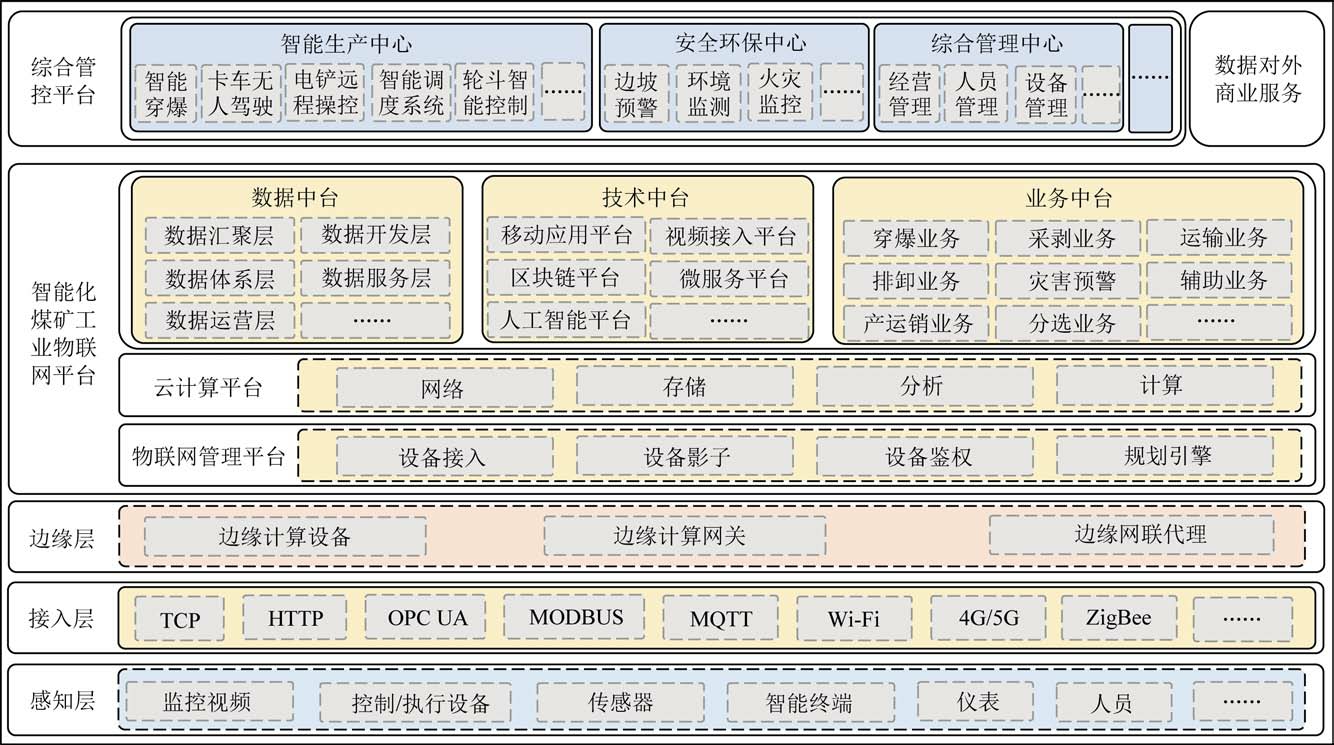Click the 规划引擎 block
The height and width of the screenshot is (745, 1334).
[1165, 456]
